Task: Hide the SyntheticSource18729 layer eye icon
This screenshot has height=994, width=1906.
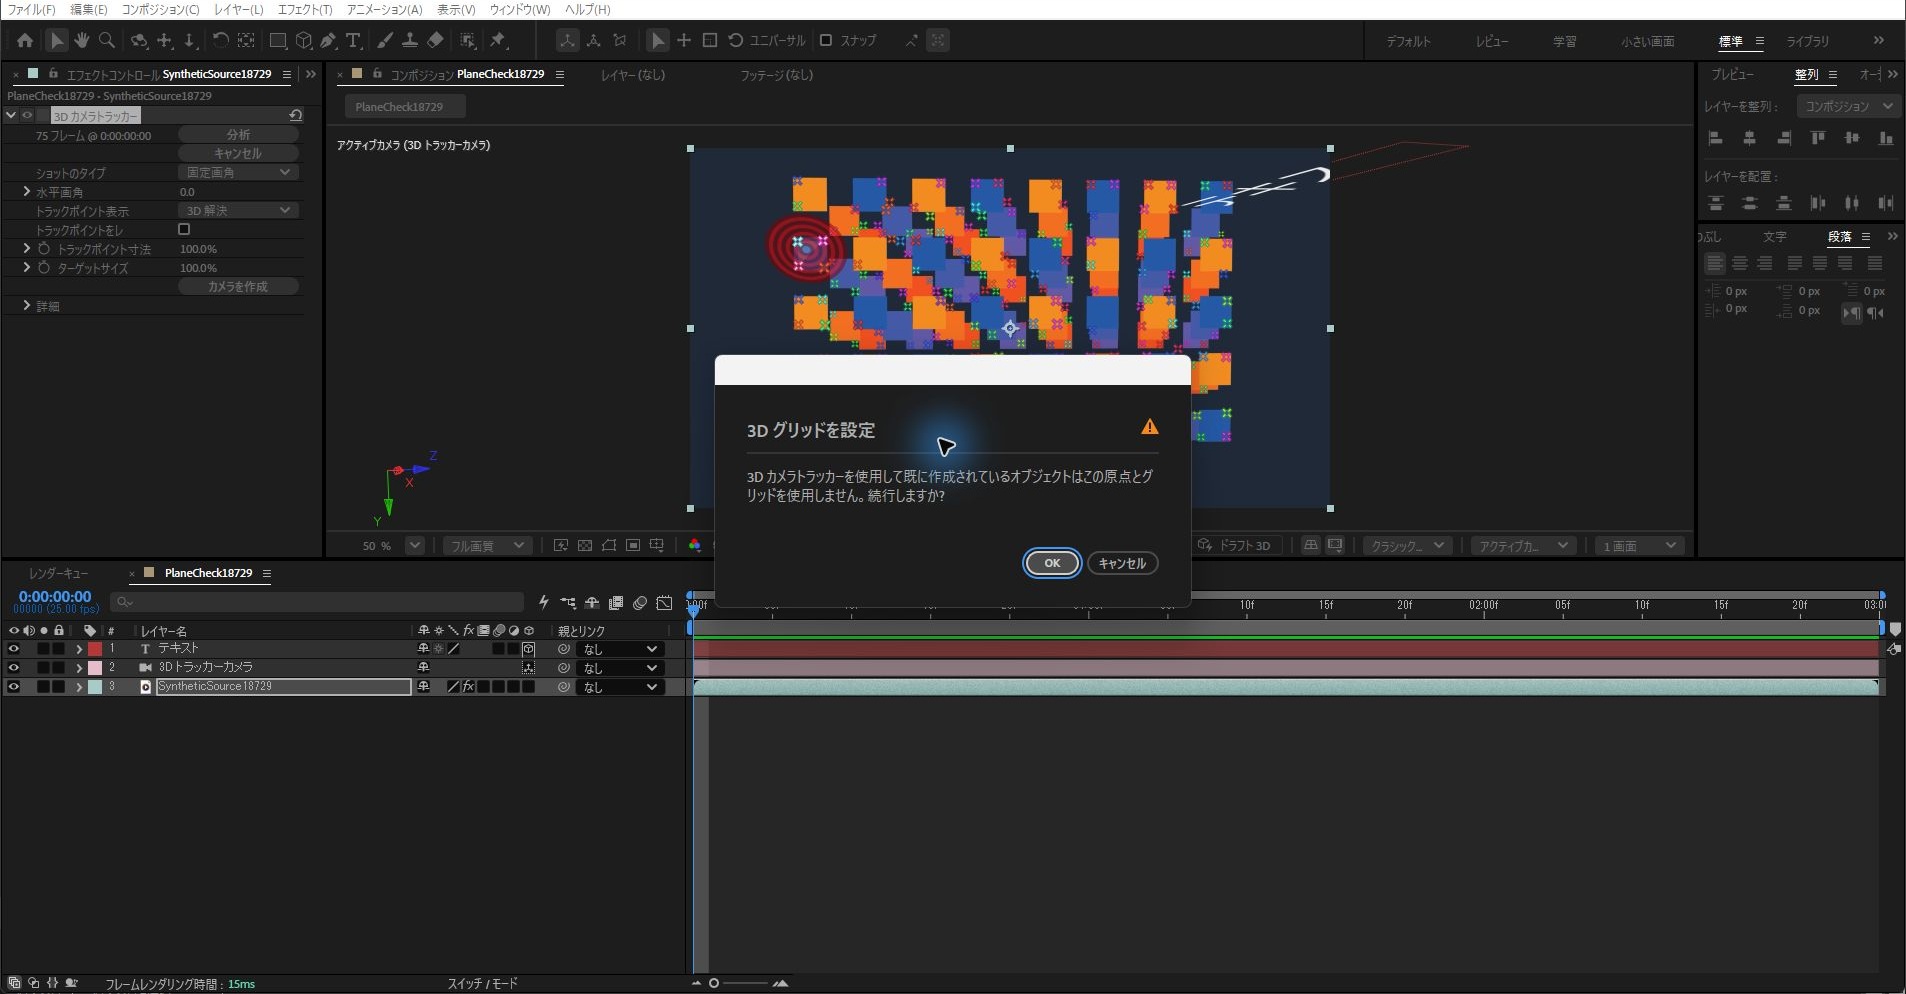Action: coord(13,687)
